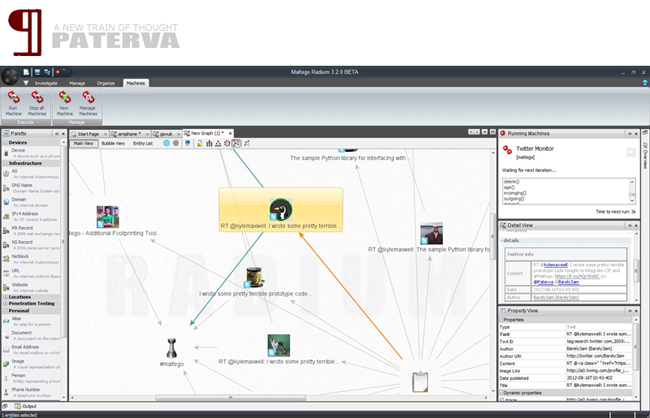Image resolution: width=650 pixels, height=418 pixels.
Task: Select the Website palette entity
Action: click(x=32, y=287)
